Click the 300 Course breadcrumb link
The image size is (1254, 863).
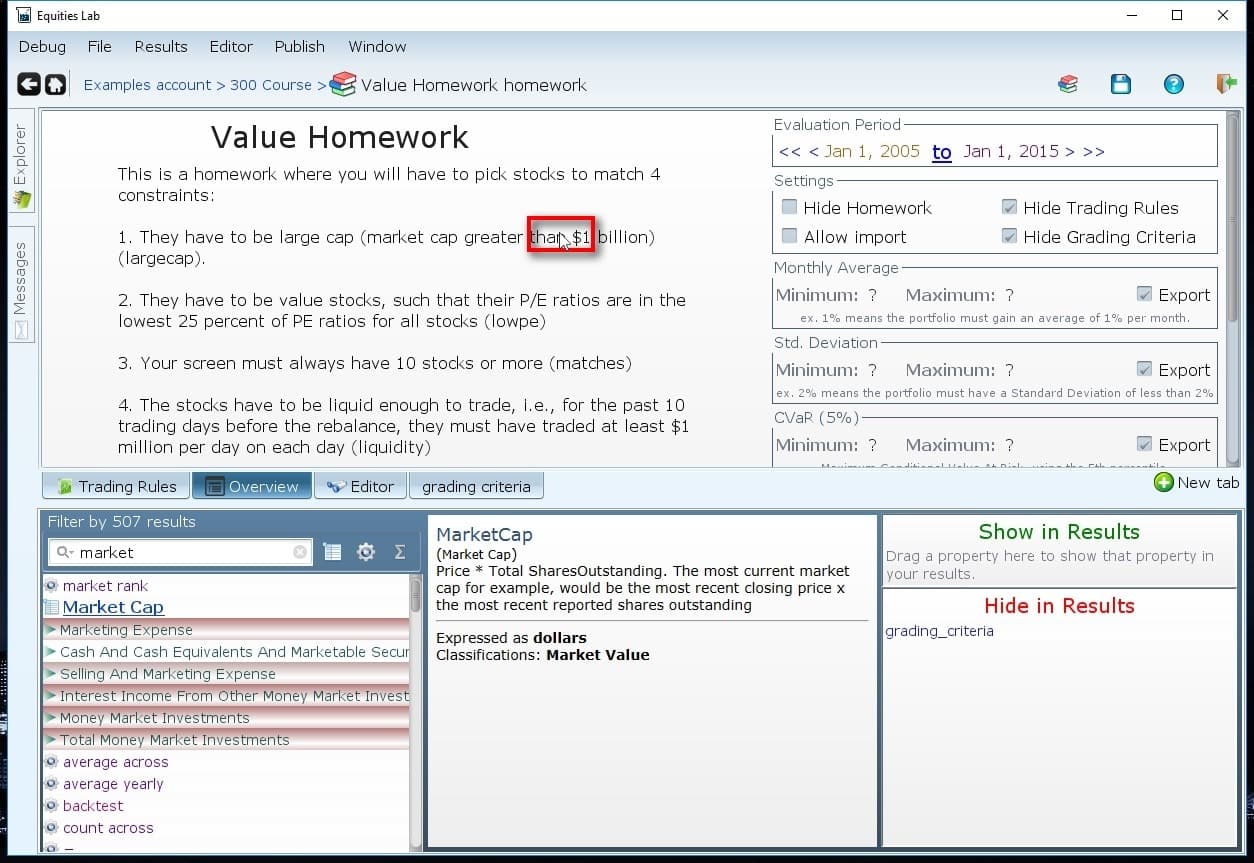271,85
